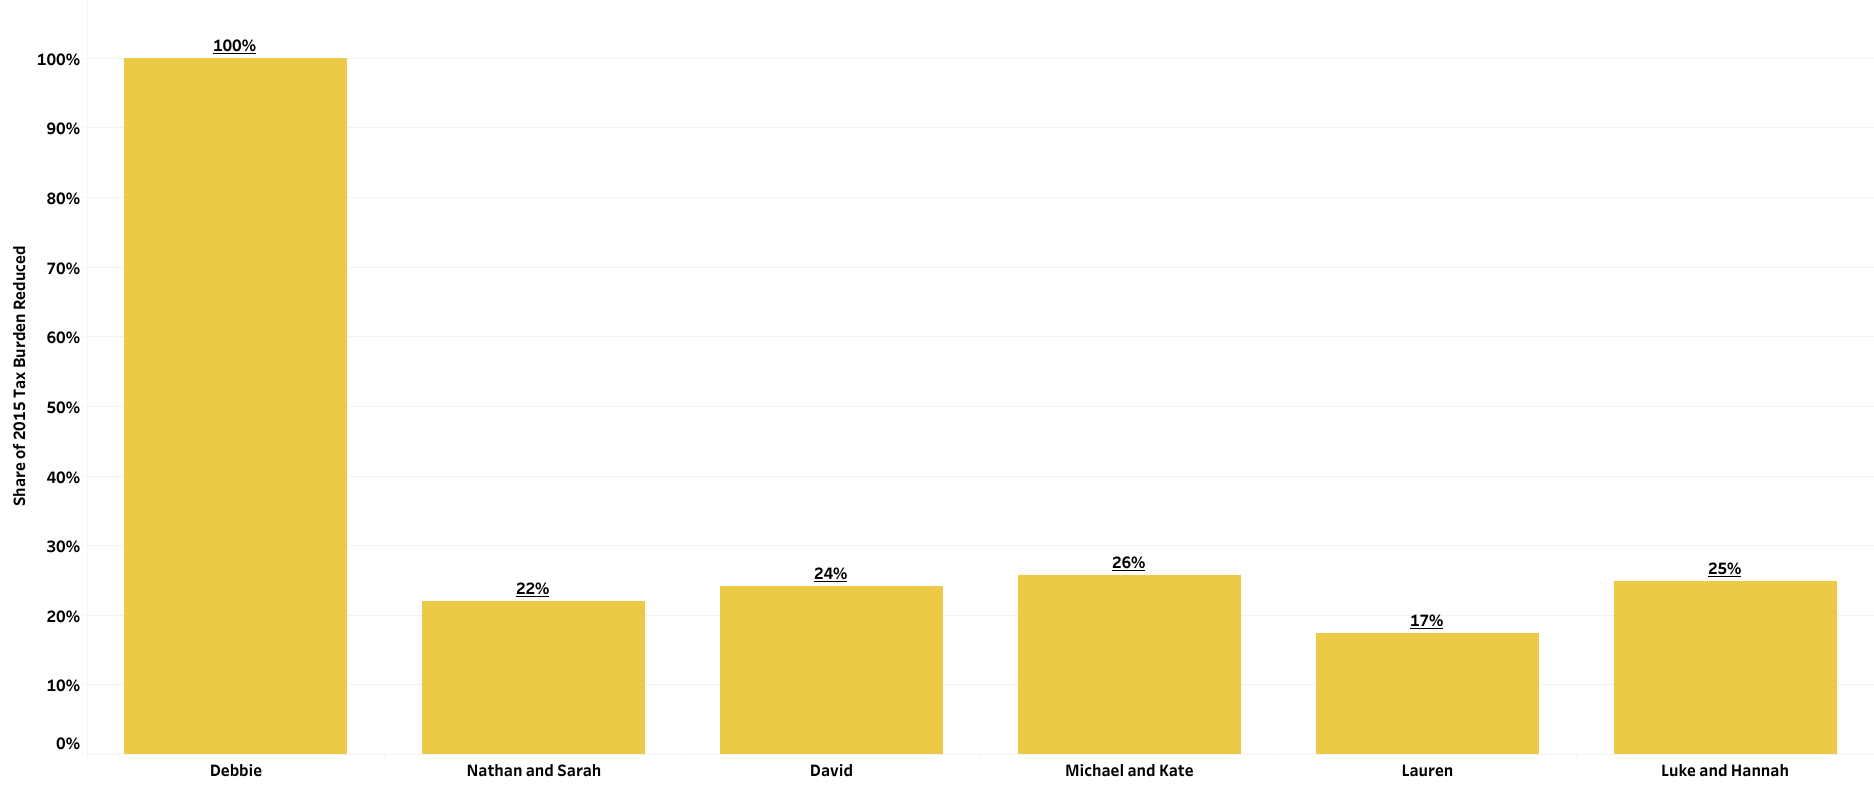Click the Lauren bar
Image resolution: width=1874 pixels, height=794 pixels.
pyautogui.click(x=1427, y=693)
